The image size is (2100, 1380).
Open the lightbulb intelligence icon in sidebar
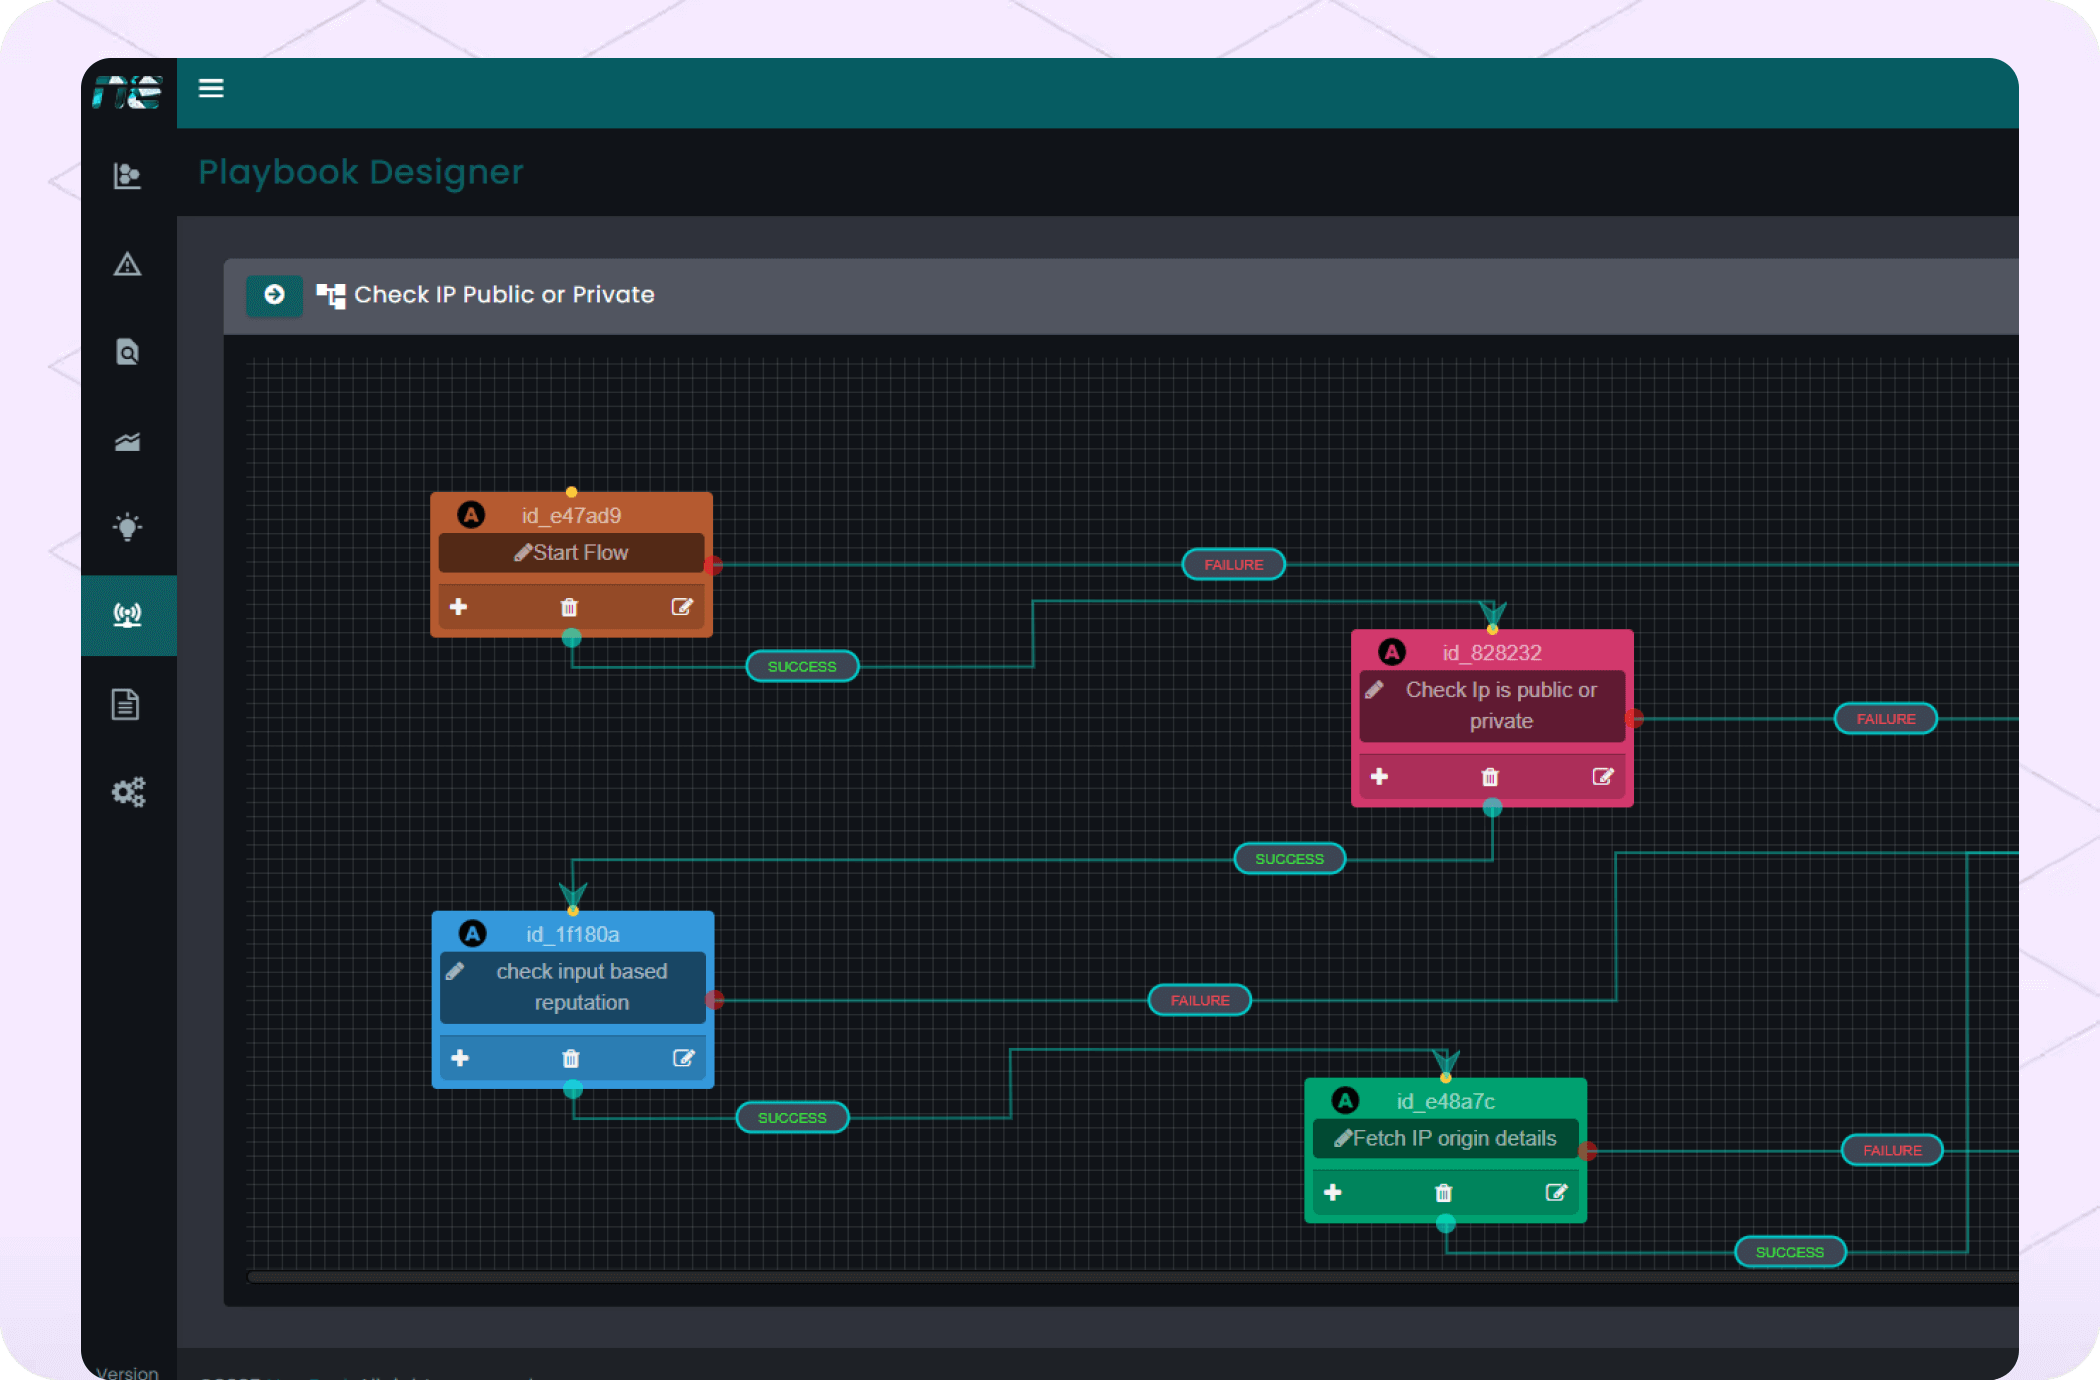coord(127,527)
